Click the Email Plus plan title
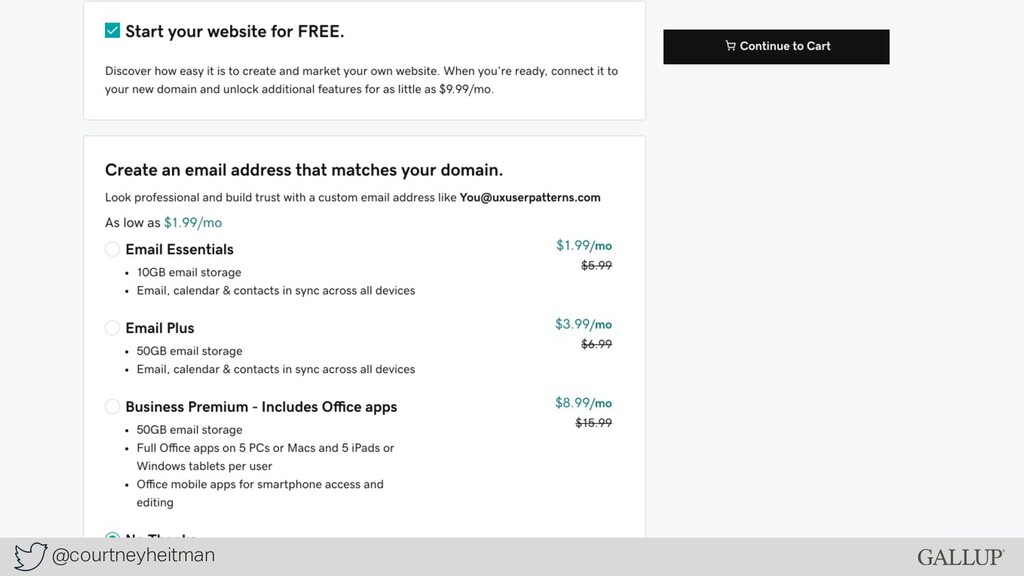The height and width of the screenshot is (576, 1024). click(160, 328)
